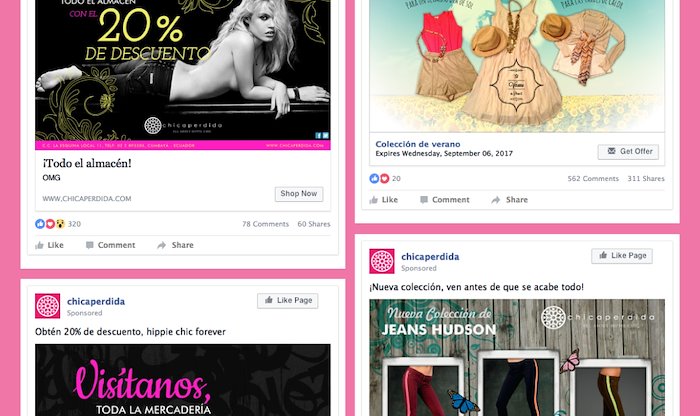The height and width of the screenshot is (416, 700).
Task: Open chicaperdida page name in hippie chic ad
Action: 96,301
